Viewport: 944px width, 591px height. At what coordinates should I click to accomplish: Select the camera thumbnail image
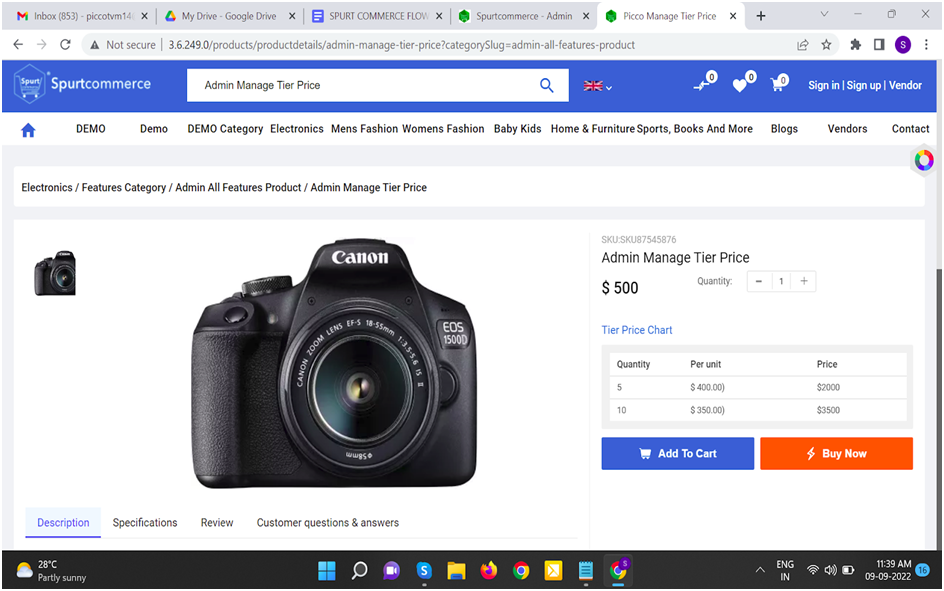point(55,273)
